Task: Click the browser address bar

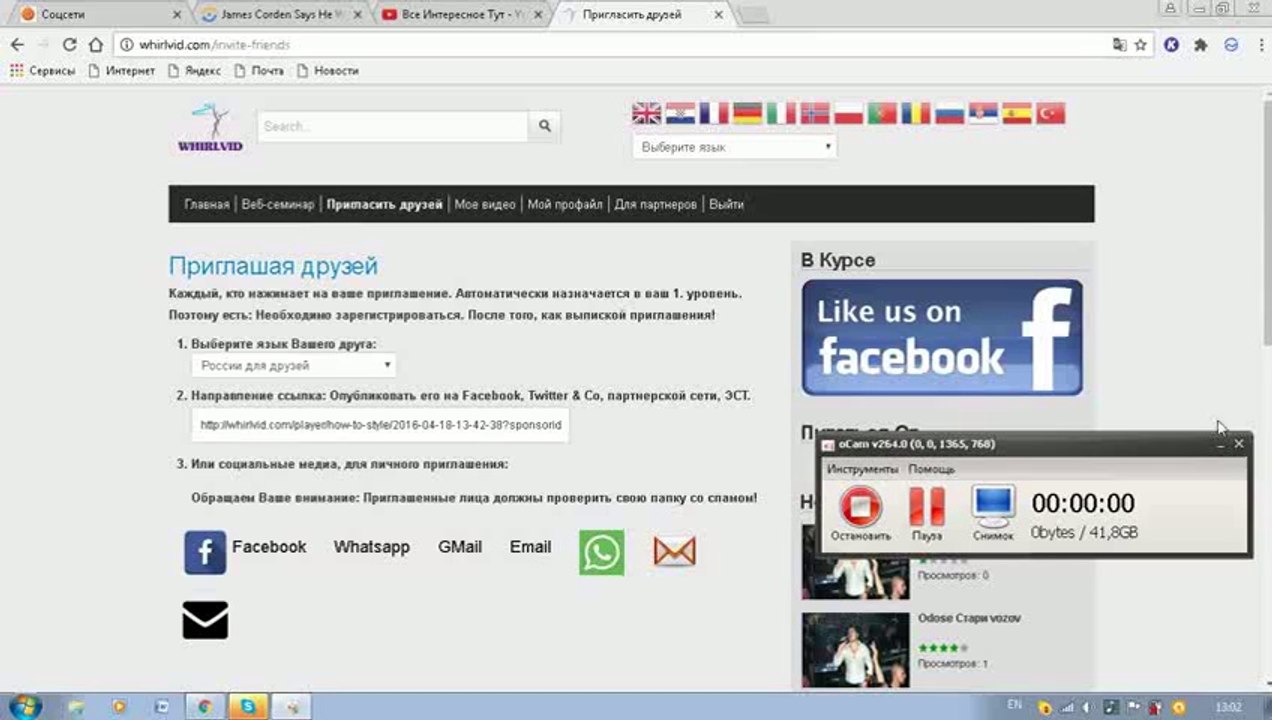Action: (x=610, y=45)
